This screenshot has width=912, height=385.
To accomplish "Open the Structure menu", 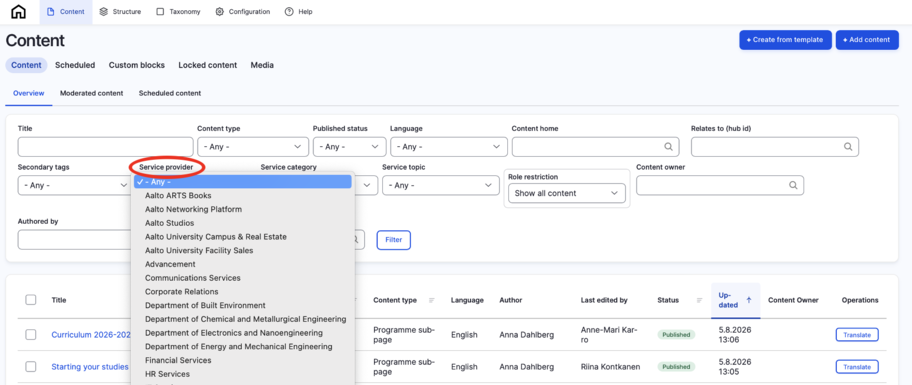I will 120,12.
